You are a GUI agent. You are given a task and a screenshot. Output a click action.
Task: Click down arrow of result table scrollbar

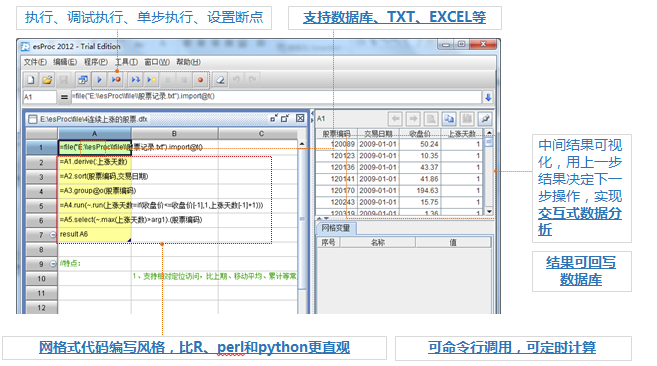coord(489,211)
